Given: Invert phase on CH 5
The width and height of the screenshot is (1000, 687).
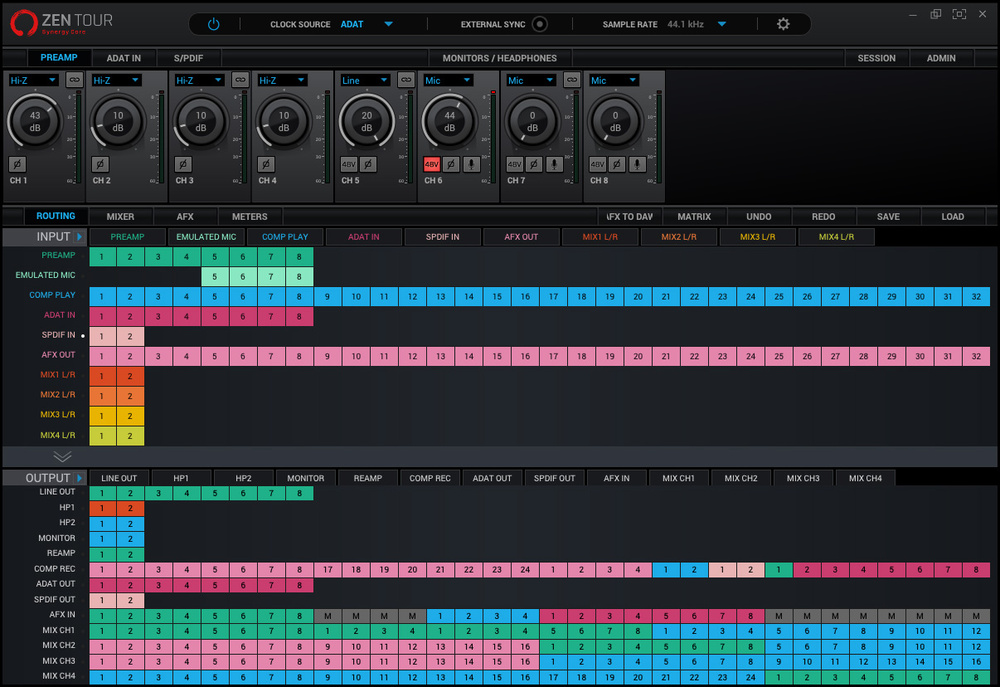Looking at the screenshot, I should coord(368,164).
